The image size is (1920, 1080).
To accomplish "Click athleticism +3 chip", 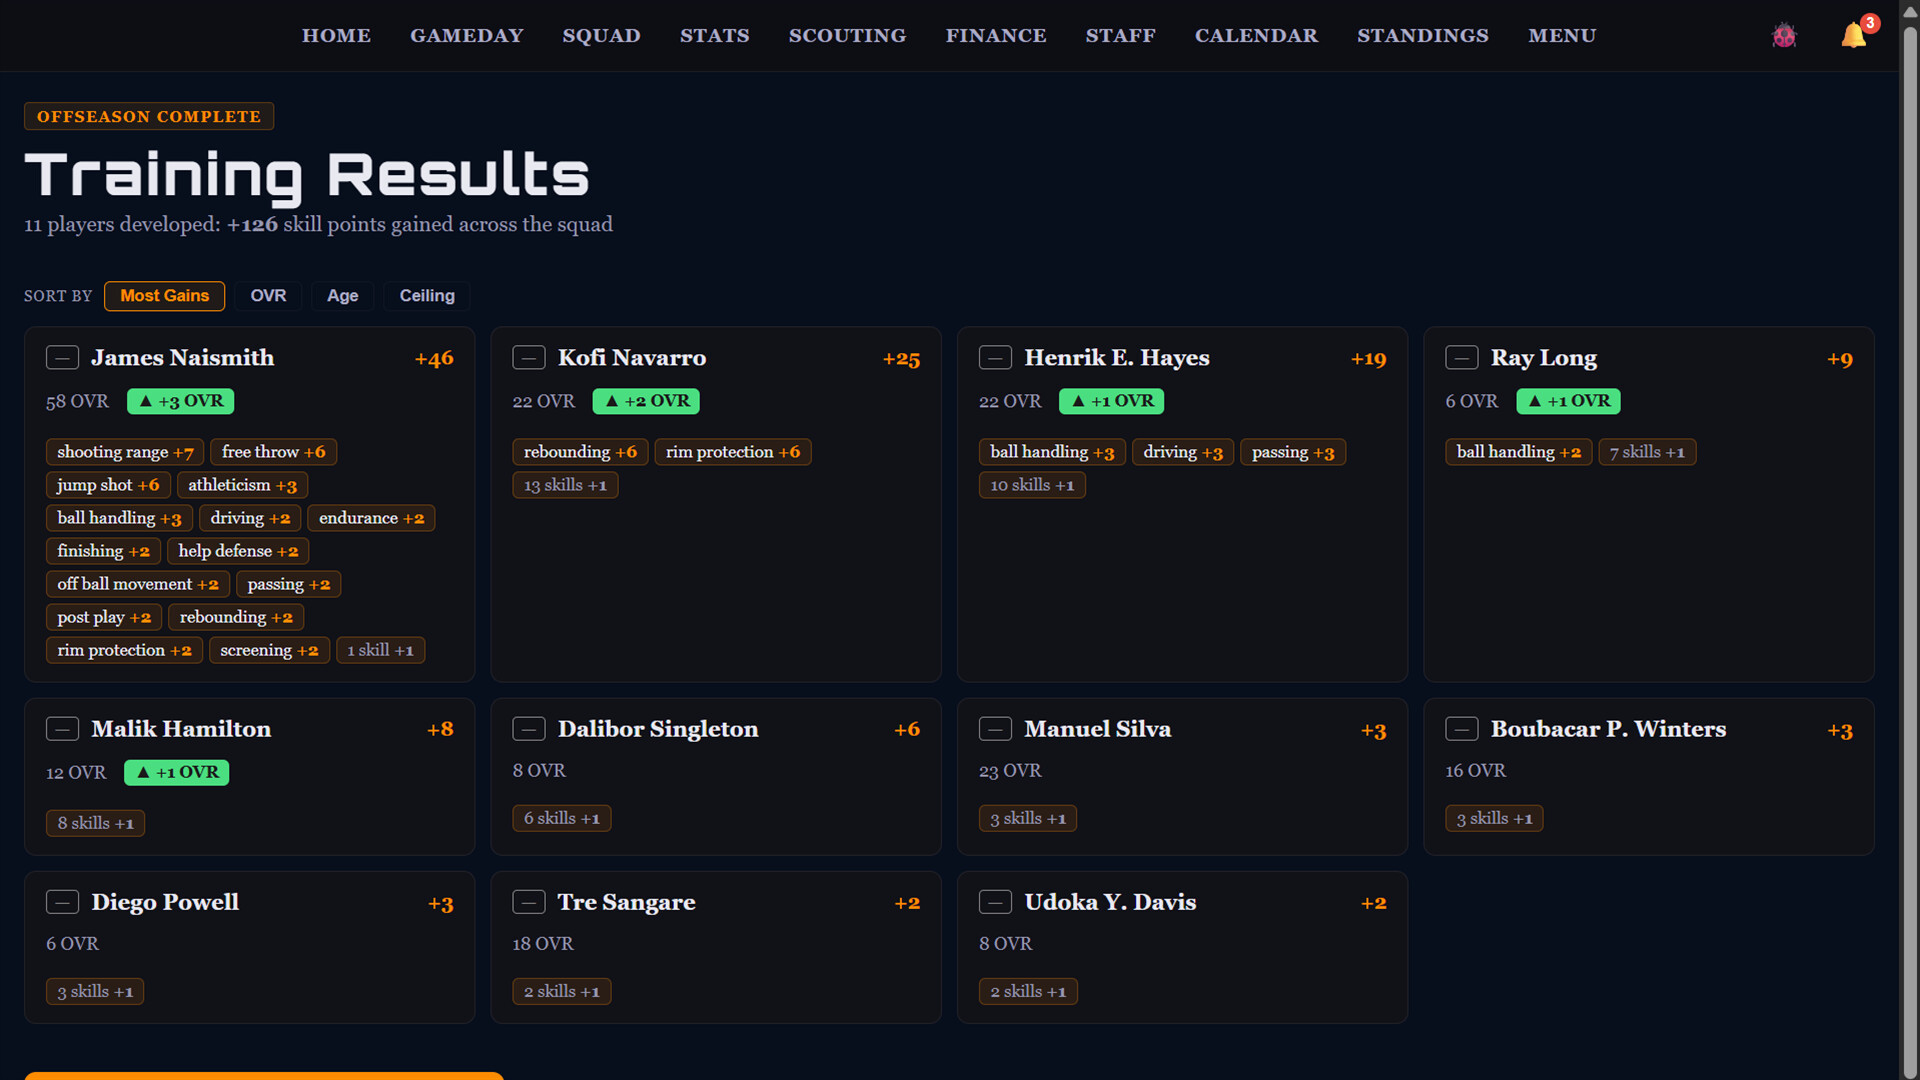I will point(242,485).
